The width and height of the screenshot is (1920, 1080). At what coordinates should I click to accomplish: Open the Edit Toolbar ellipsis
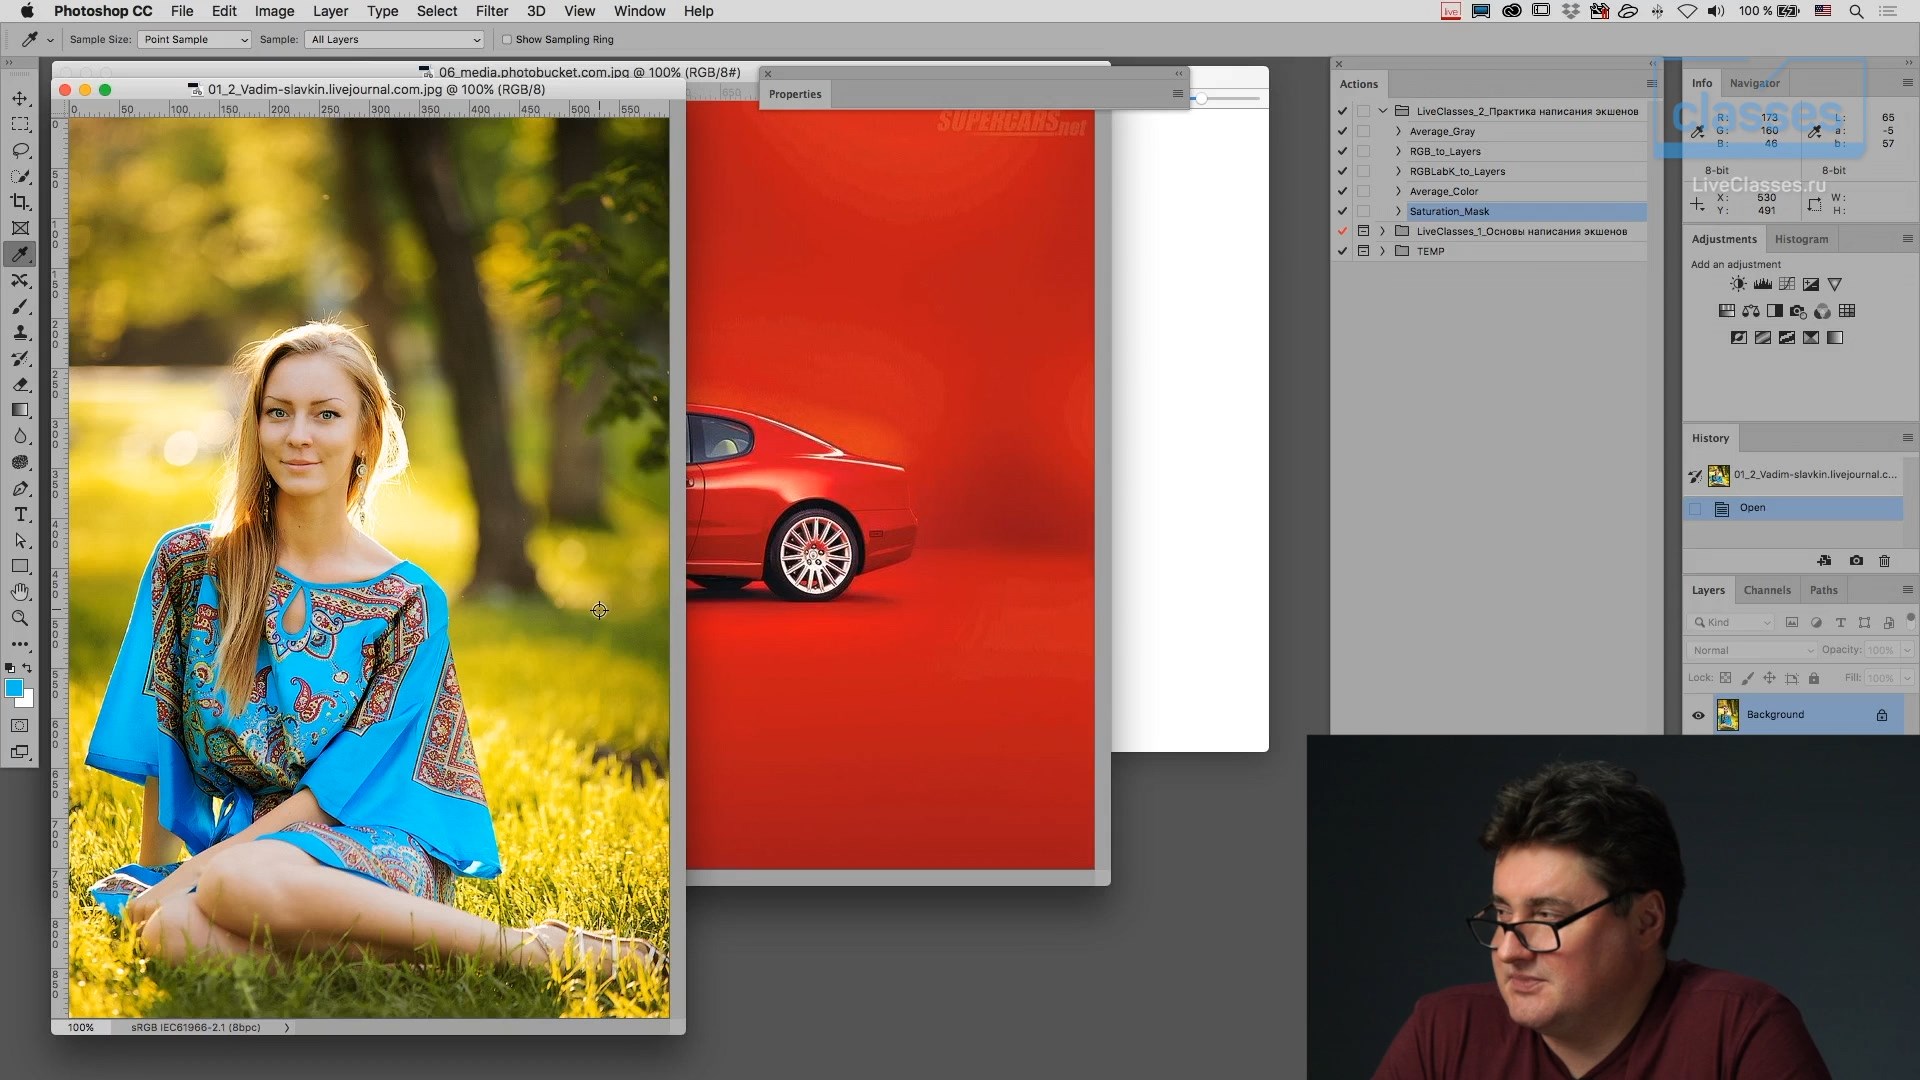(20, 644)
